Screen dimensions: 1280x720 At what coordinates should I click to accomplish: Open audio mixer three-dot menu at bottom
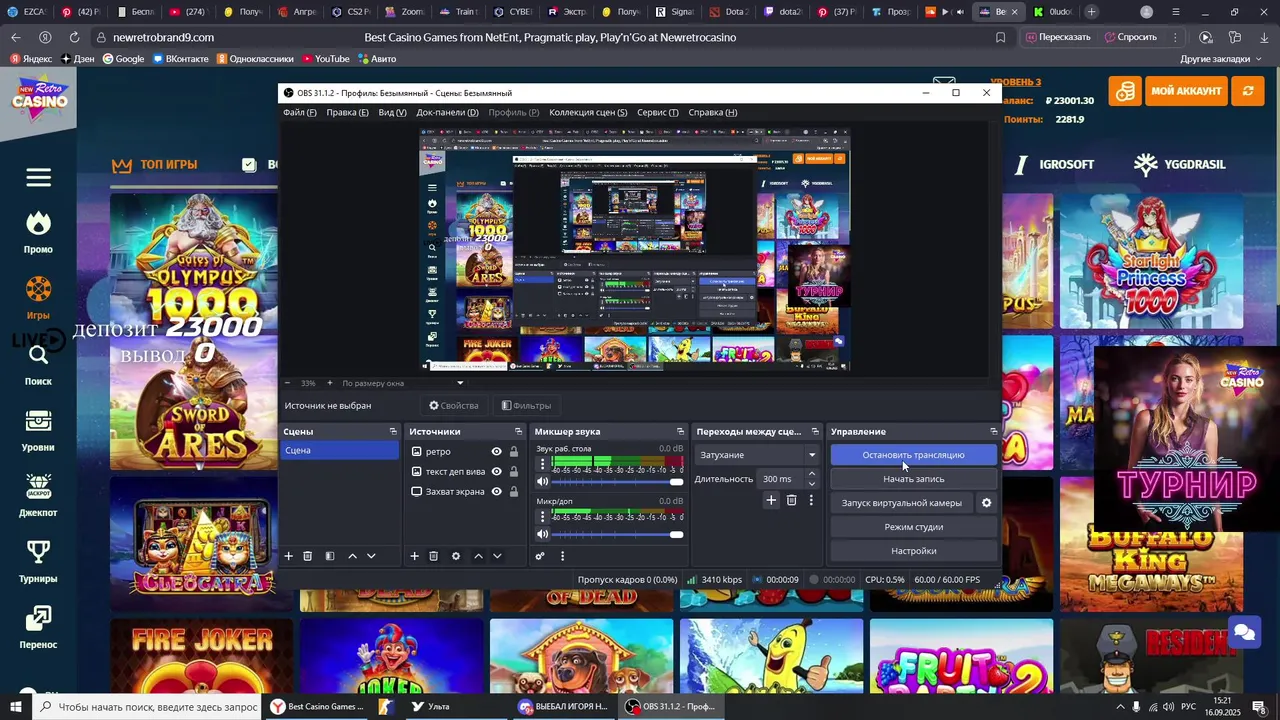point(562,556)
